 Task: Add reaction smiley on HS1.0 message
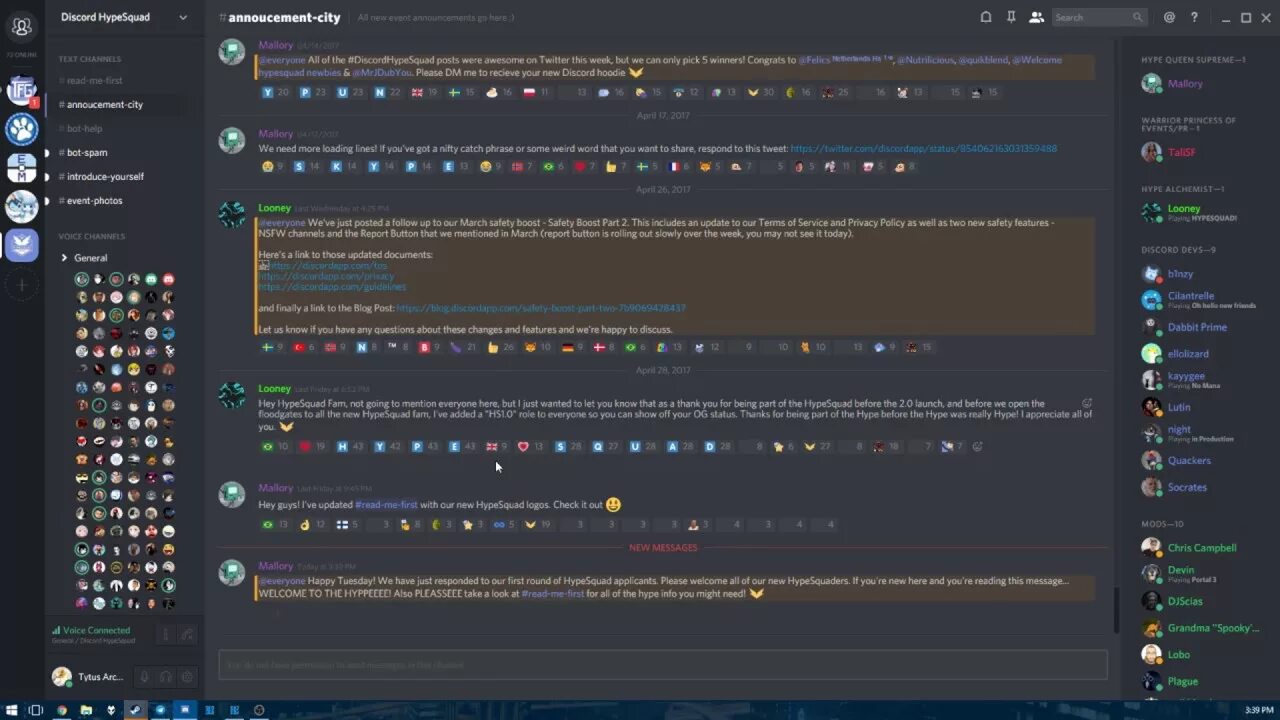[978, 446]
